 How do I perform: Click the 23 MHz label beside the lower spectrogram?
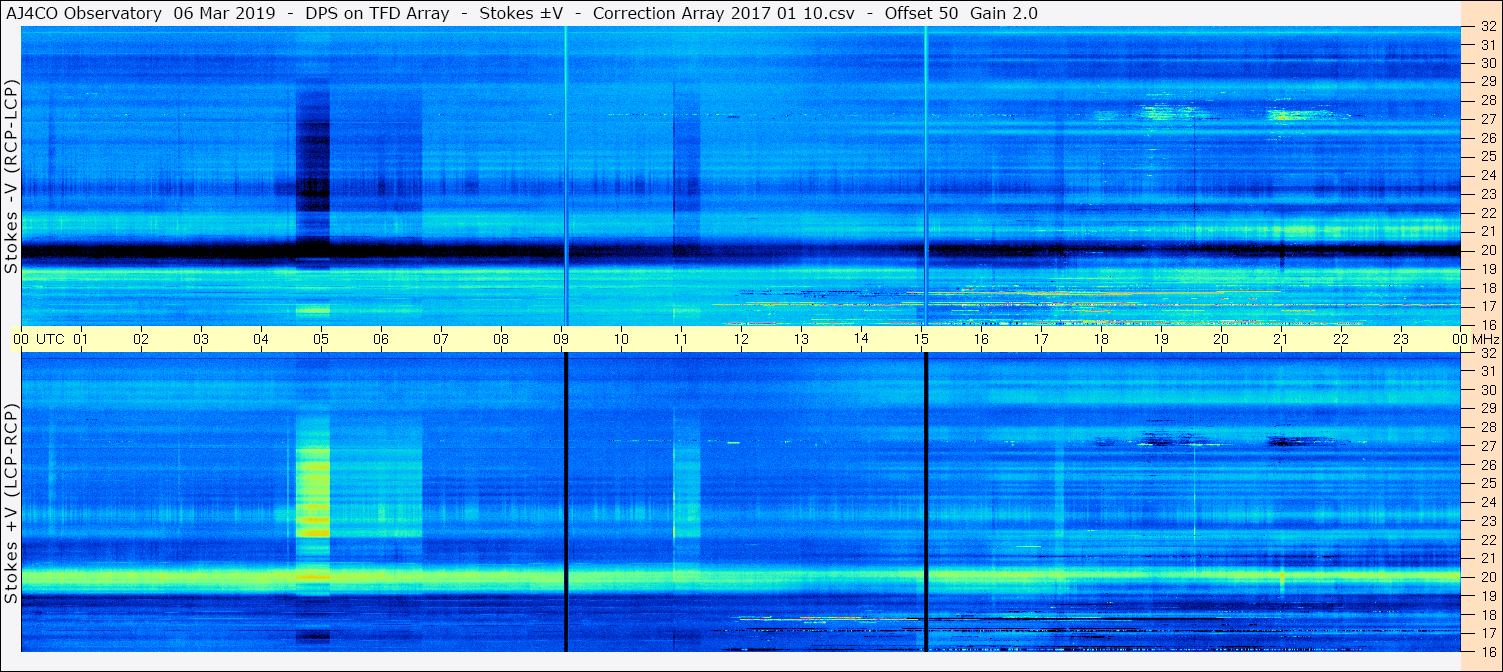(x=1488, y=521)
